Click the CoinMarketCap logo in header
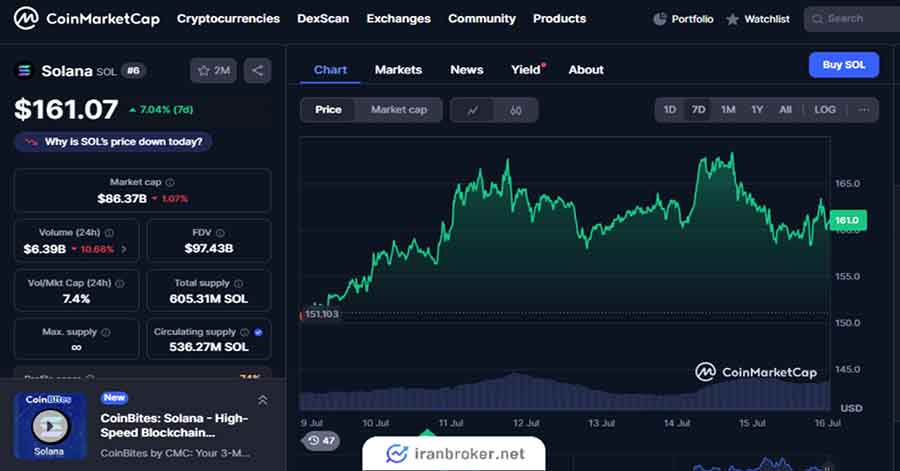 (87, 18)
